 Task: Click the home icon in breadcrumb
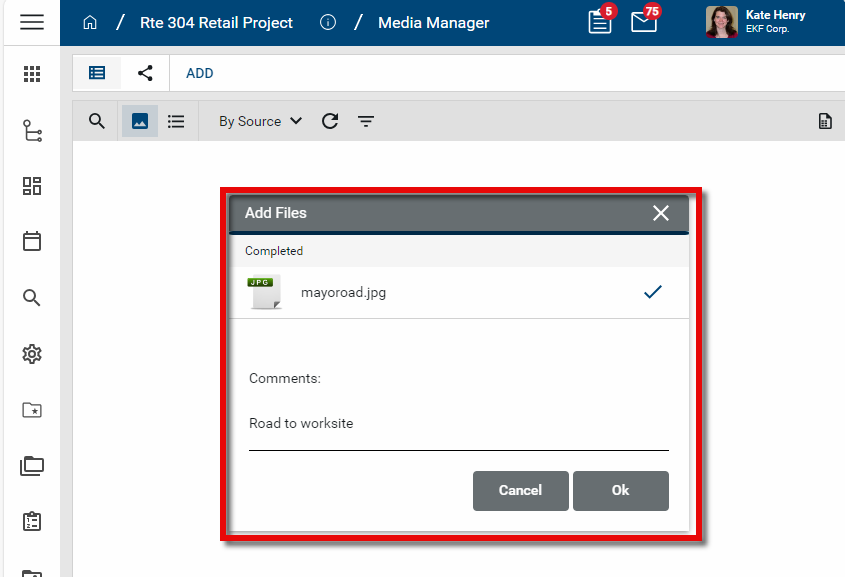[90, 22]
